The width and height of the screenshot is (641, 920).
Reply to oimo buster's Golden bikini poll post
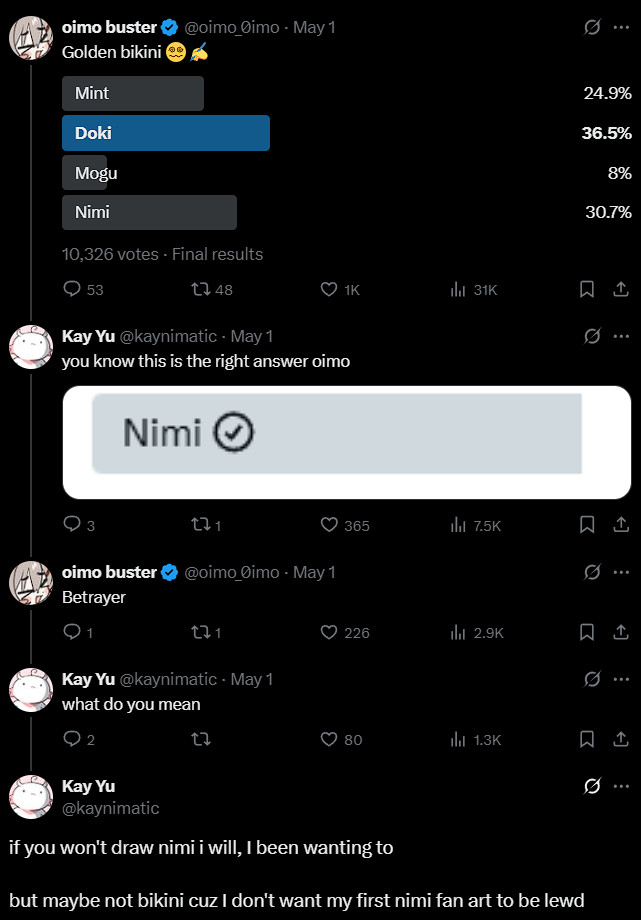(x=72, y=289)
